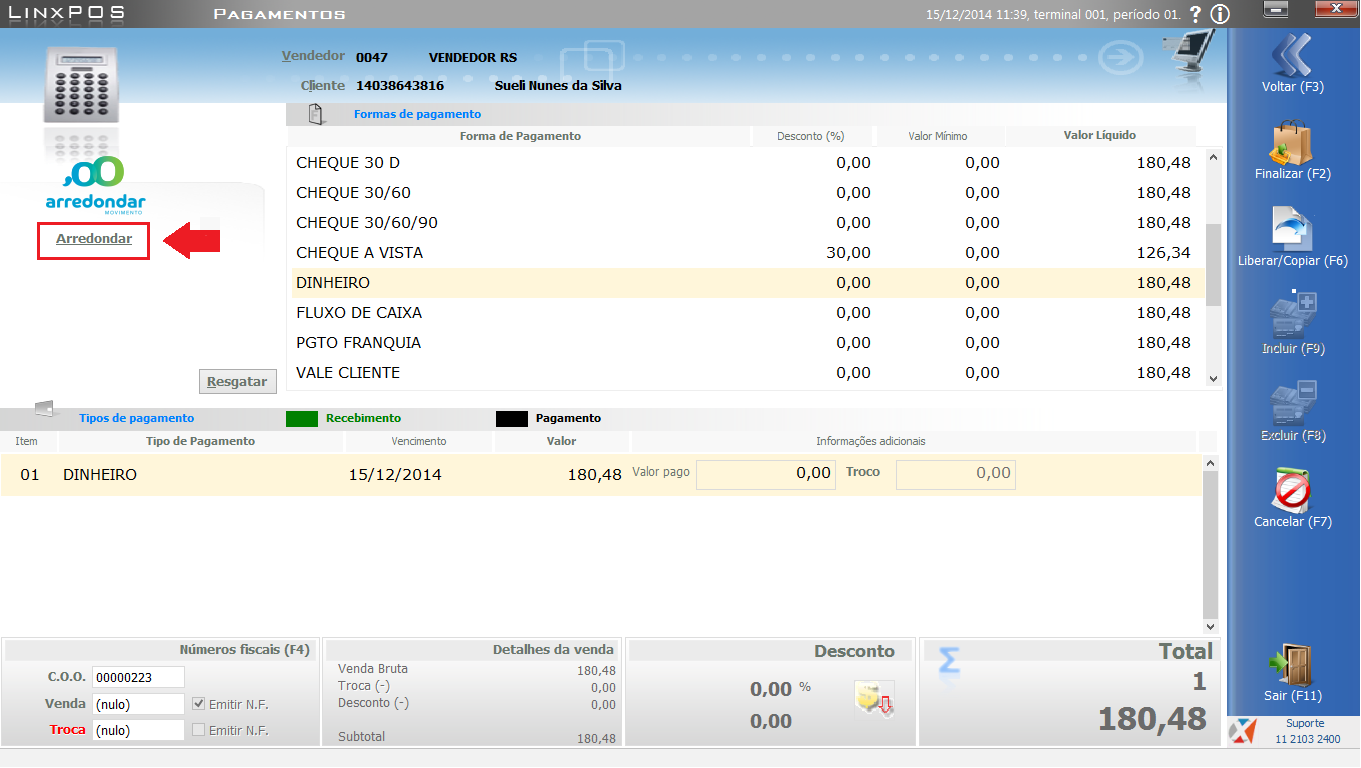The height and width of the screenshot is (768, 1361).
Task: Click the Vendedor label
Action: (313, 56)
